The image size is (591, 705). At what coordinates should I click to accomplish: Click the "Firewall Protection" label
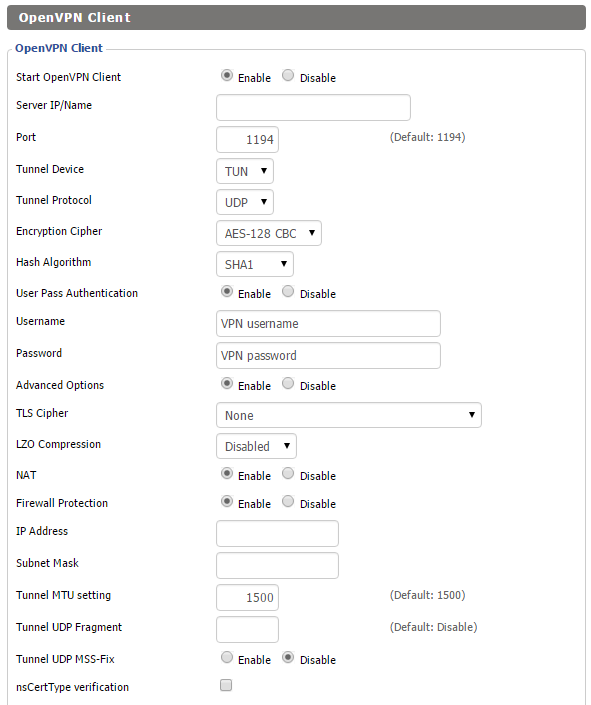62,503
